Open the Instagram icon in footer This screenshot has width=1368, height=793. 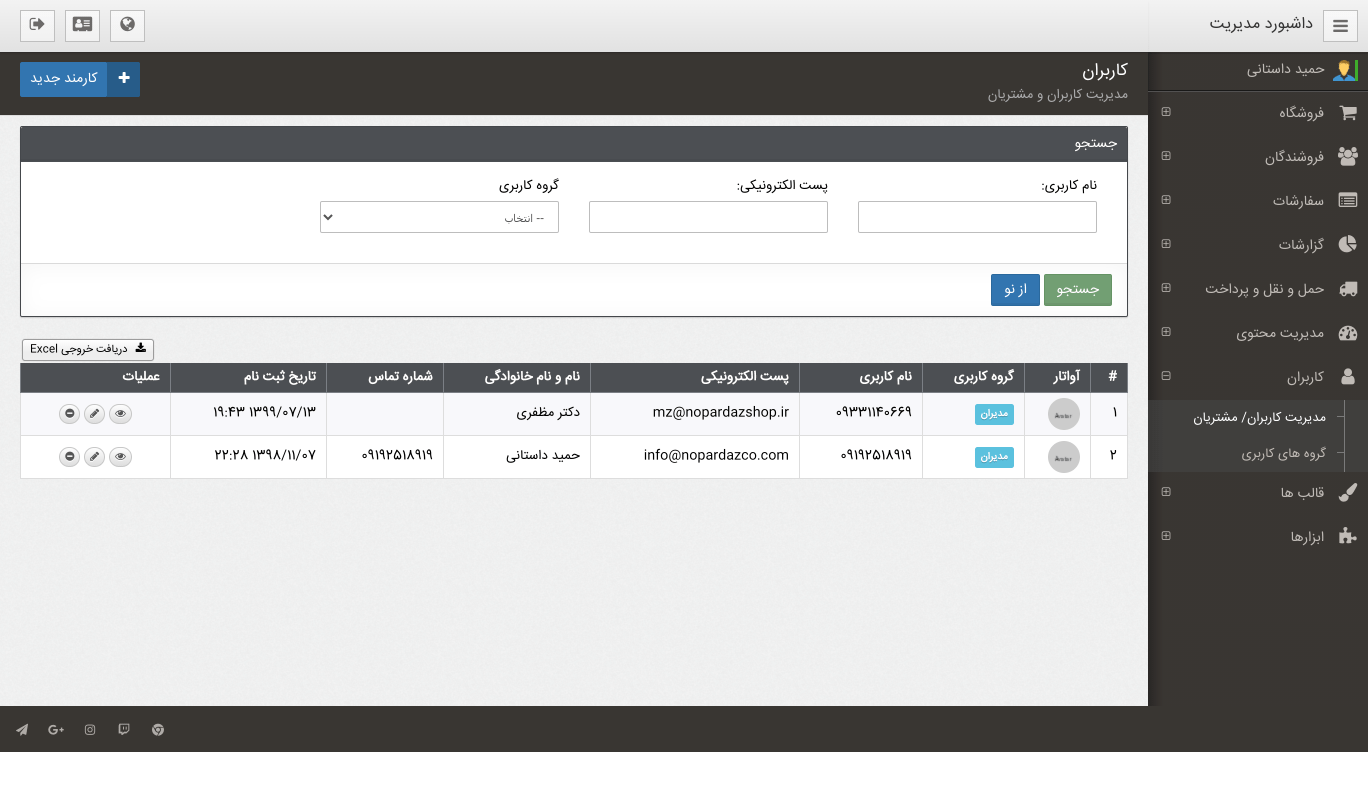tap(90, 730)
